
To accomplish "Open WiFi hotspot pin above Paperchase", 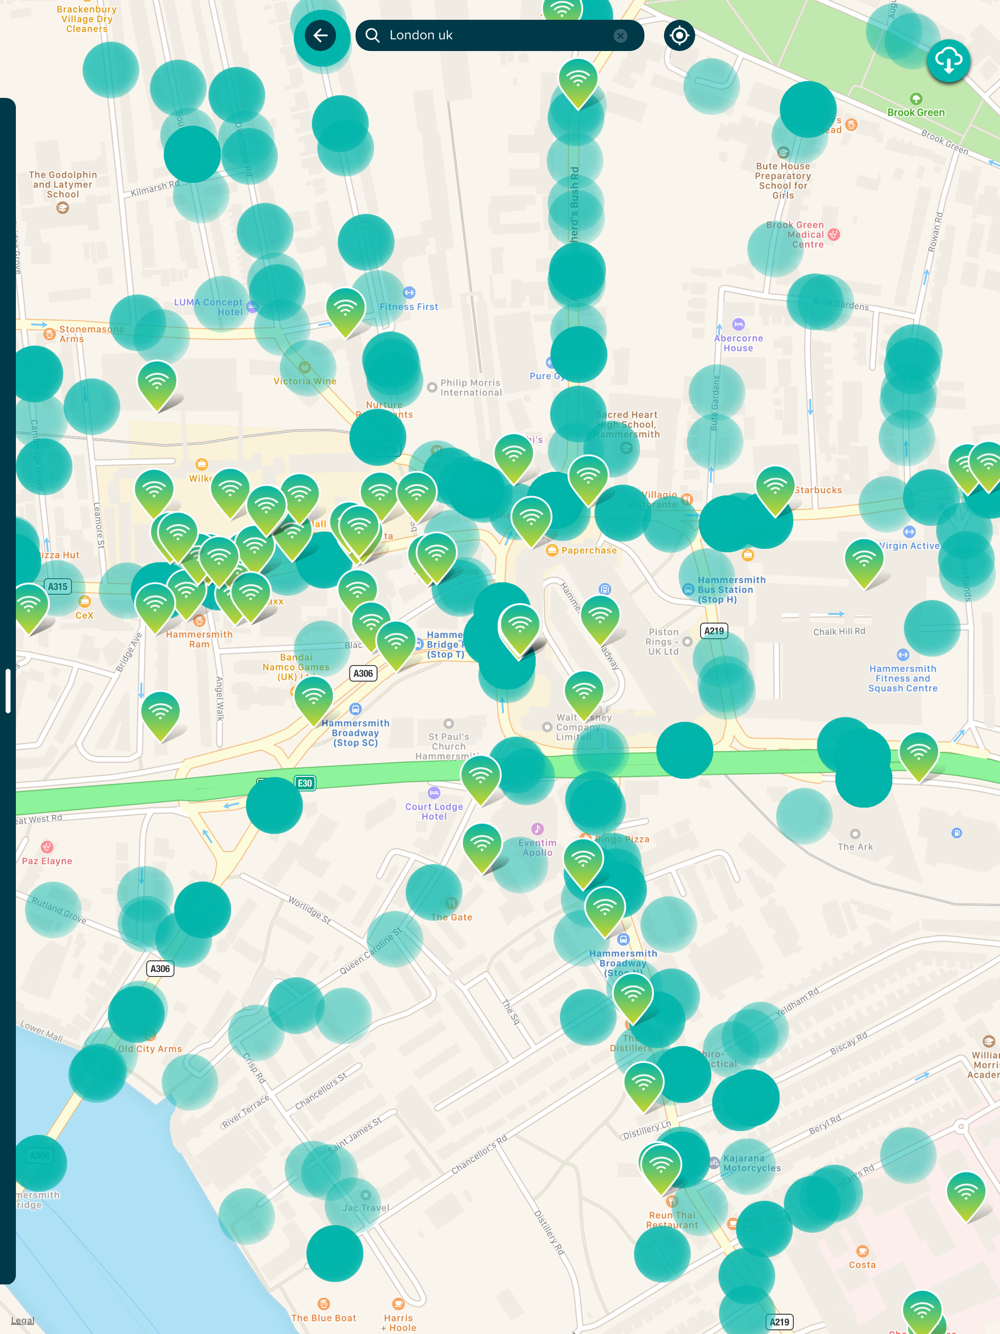I will (531, 519).
